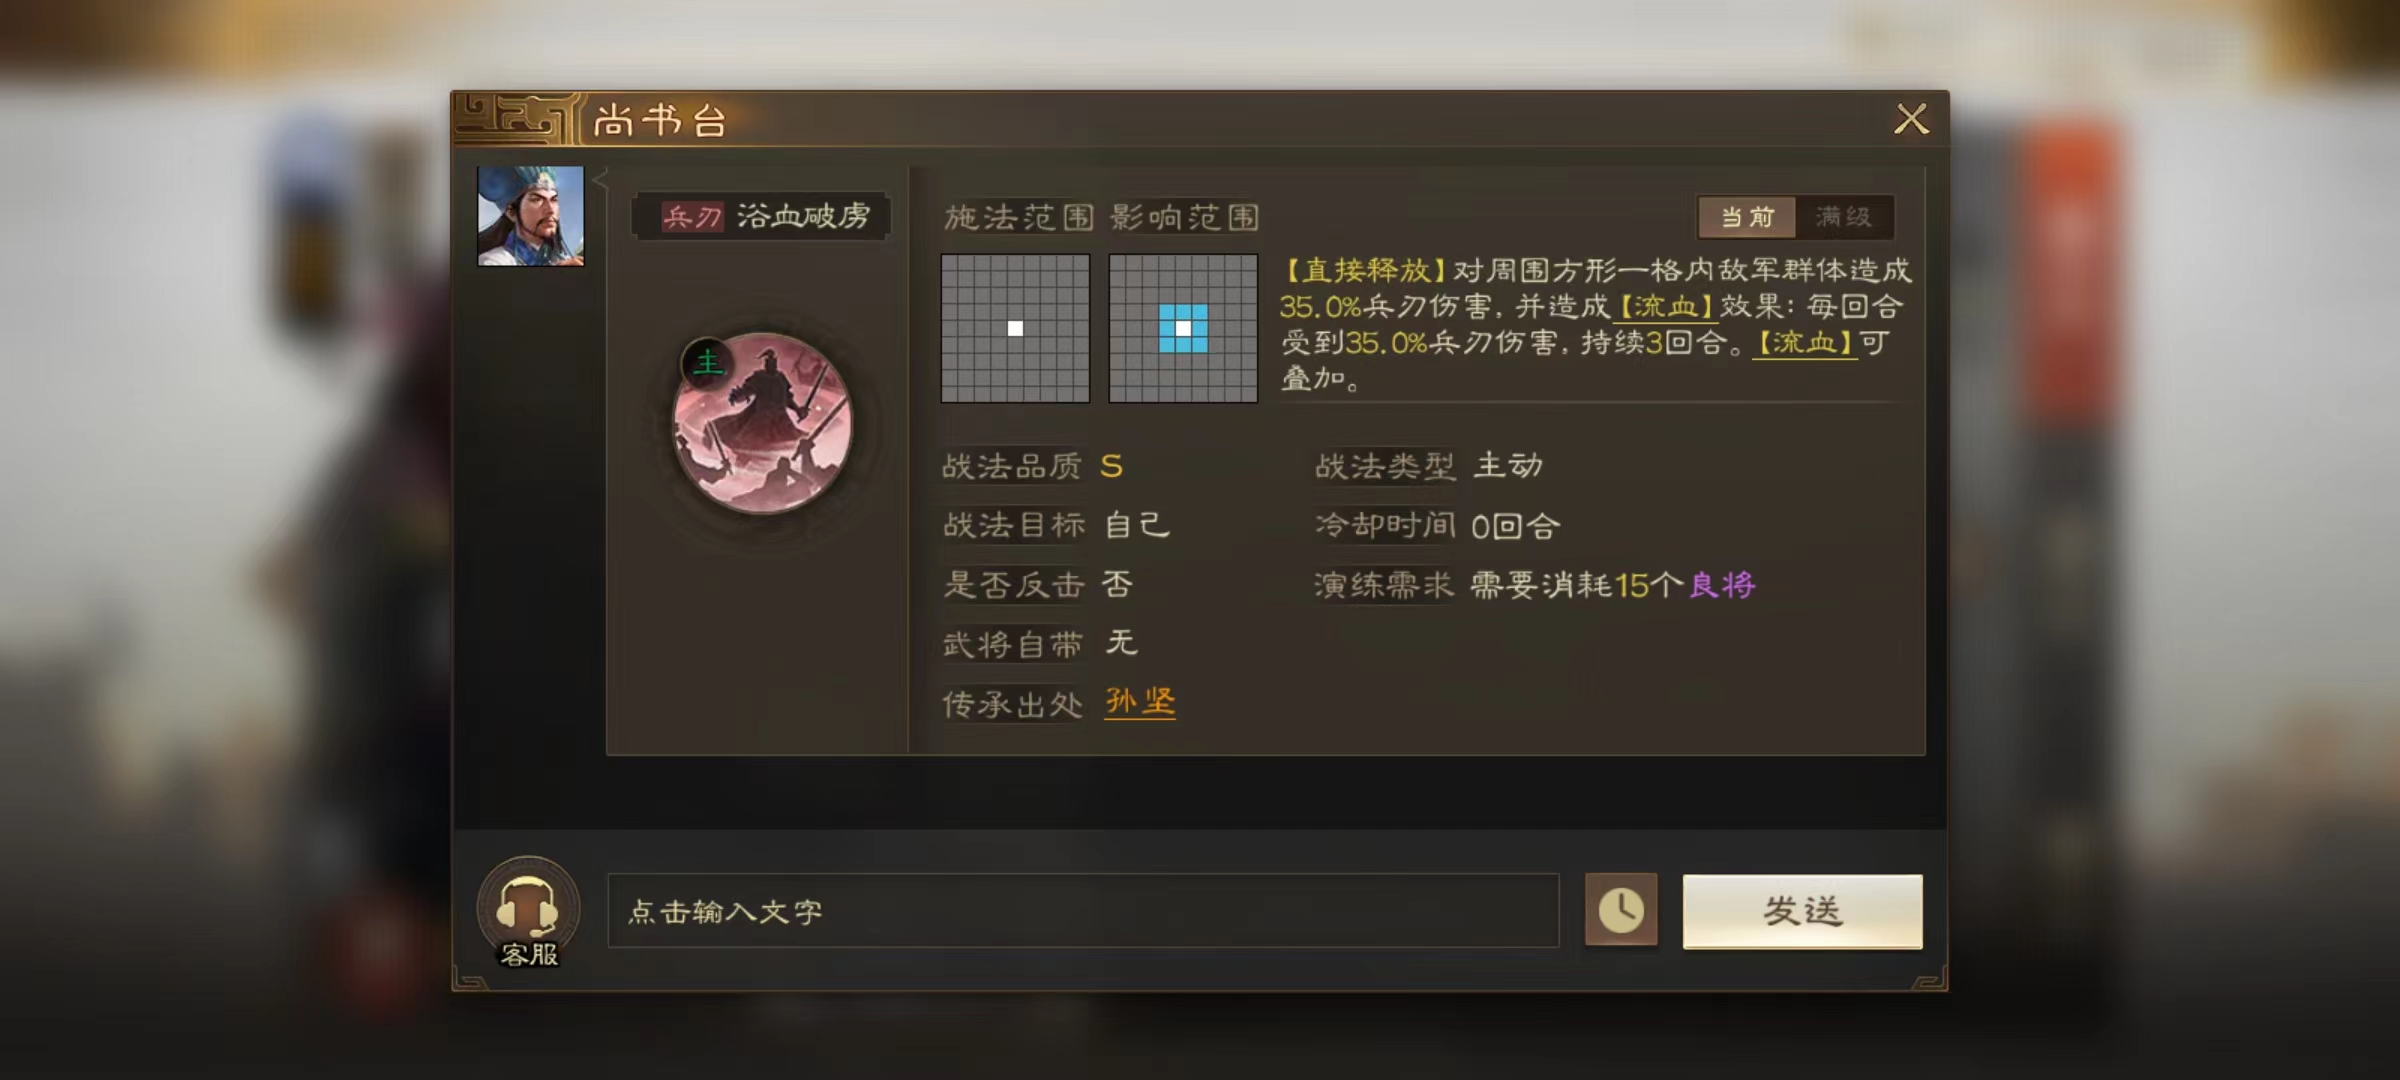Click the second 【流血】 link before 可叠加
This screenshot has width=2400, height=1080.
pos(1805,343)
